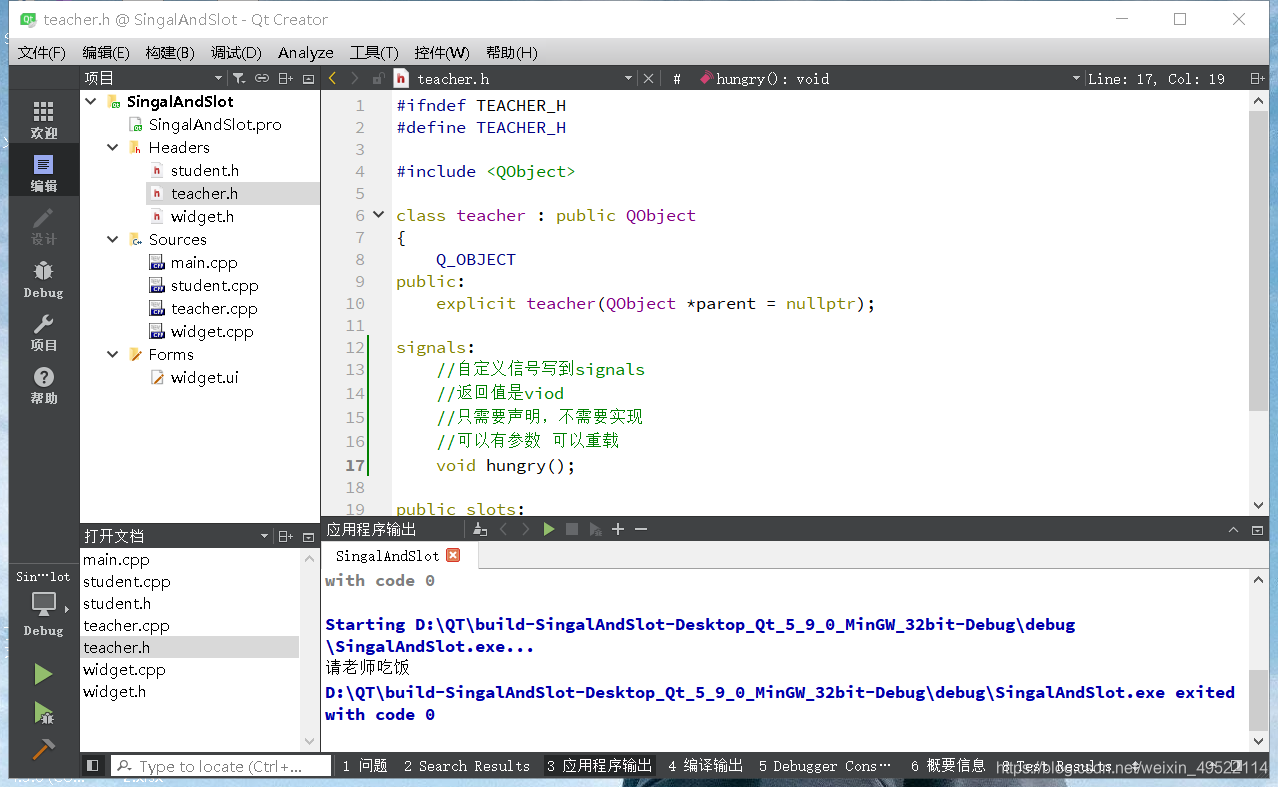Open the 项目 (Projects) mode with wrench icon
Screen dimensions: 1278x787
pyautogui.click(x=43, y=332)
